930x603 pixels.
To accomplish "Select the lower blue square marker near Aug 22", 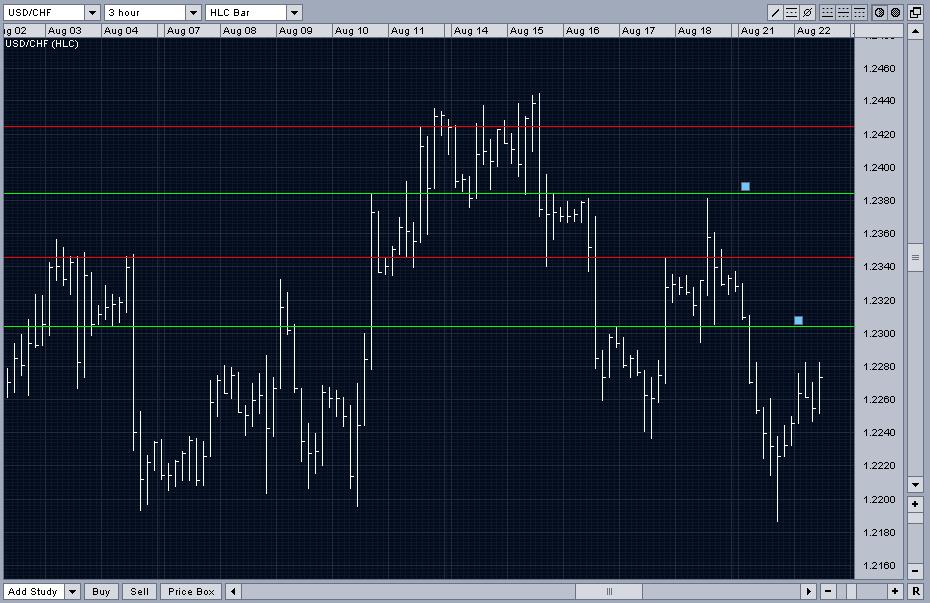I will click(x=798, y=320).
